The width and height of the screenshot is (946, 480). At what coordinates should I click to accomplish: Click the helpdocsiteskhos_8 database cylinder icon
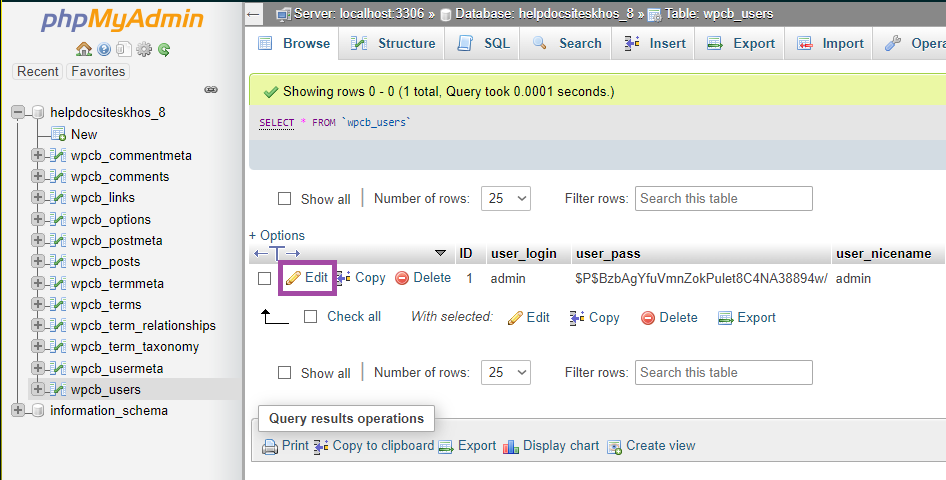[38, 112]
